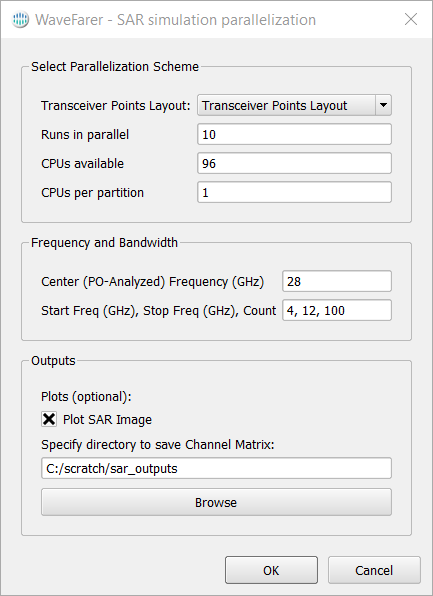The image size is (433, 596).
Task: Click the 'CPUs available' label
Action: click(82, 163)
